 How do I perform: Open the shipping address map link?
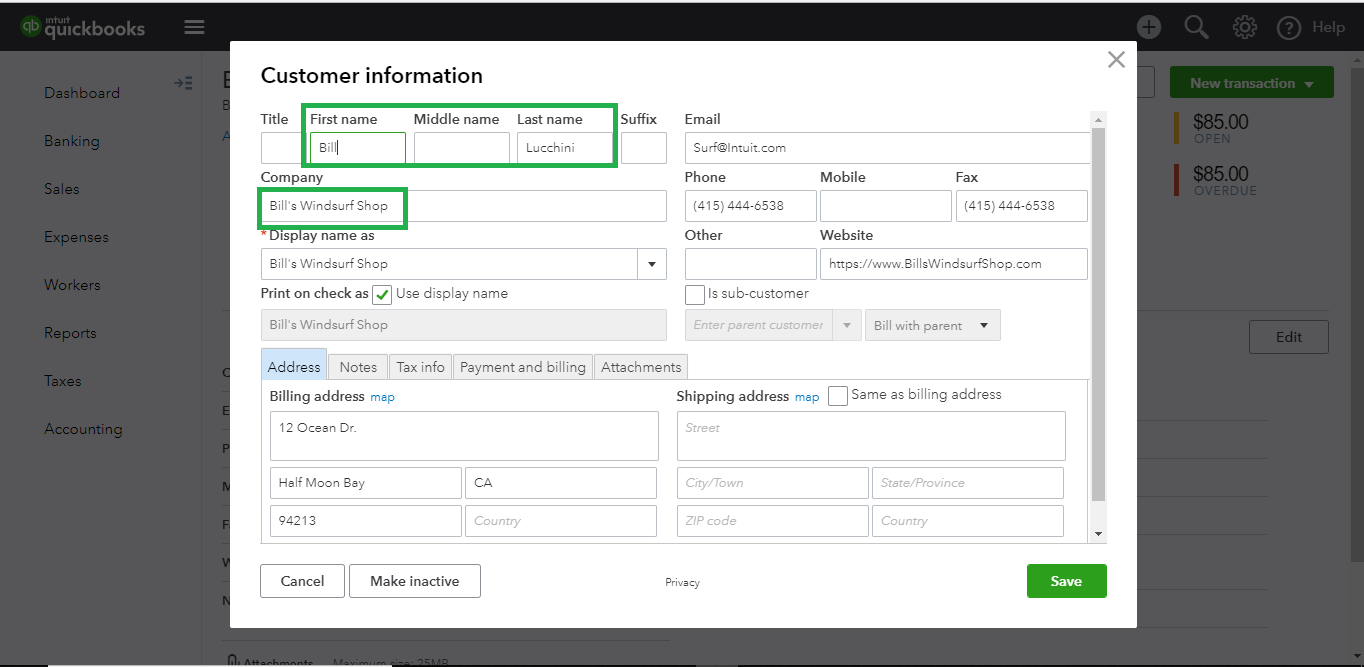[x=807, y=397]
